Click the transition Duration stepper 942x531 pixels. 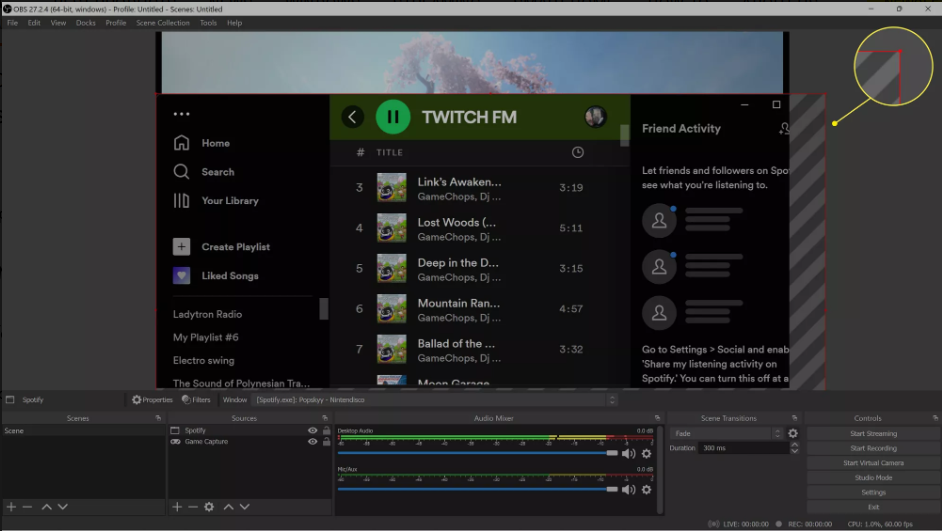pos(794,448)
